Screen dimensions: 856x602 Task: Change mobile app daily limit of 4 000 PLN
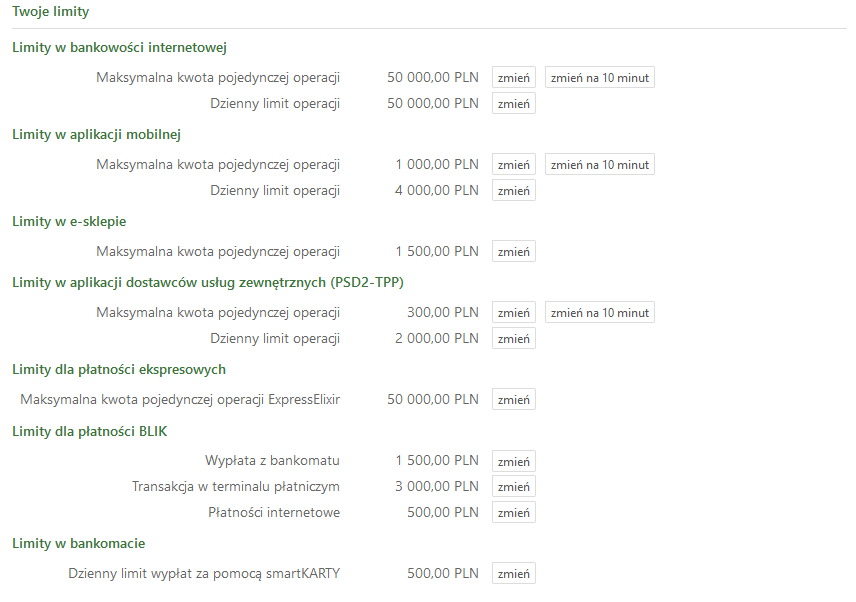(x=513, y=191)
